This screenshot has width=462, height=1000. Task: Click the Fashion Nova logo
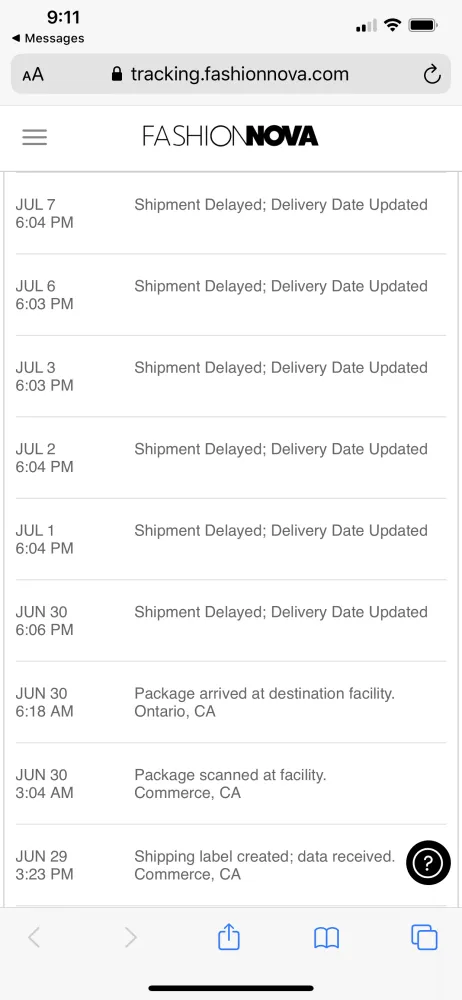point(230,136)
